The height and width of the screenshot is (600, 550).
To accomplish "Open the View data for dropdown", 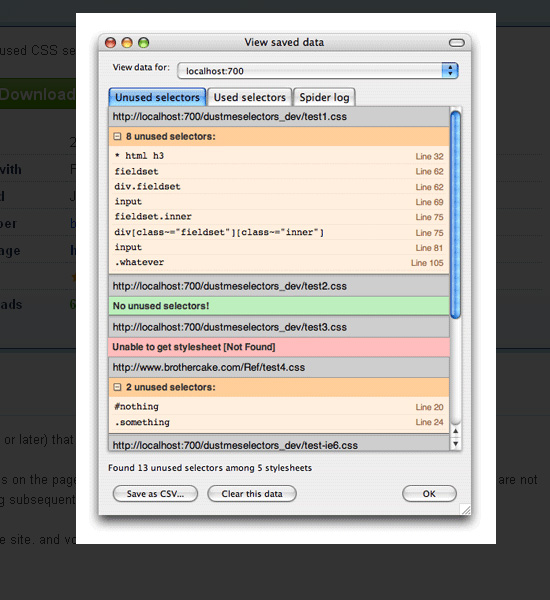I will click(x=318, y=71).
